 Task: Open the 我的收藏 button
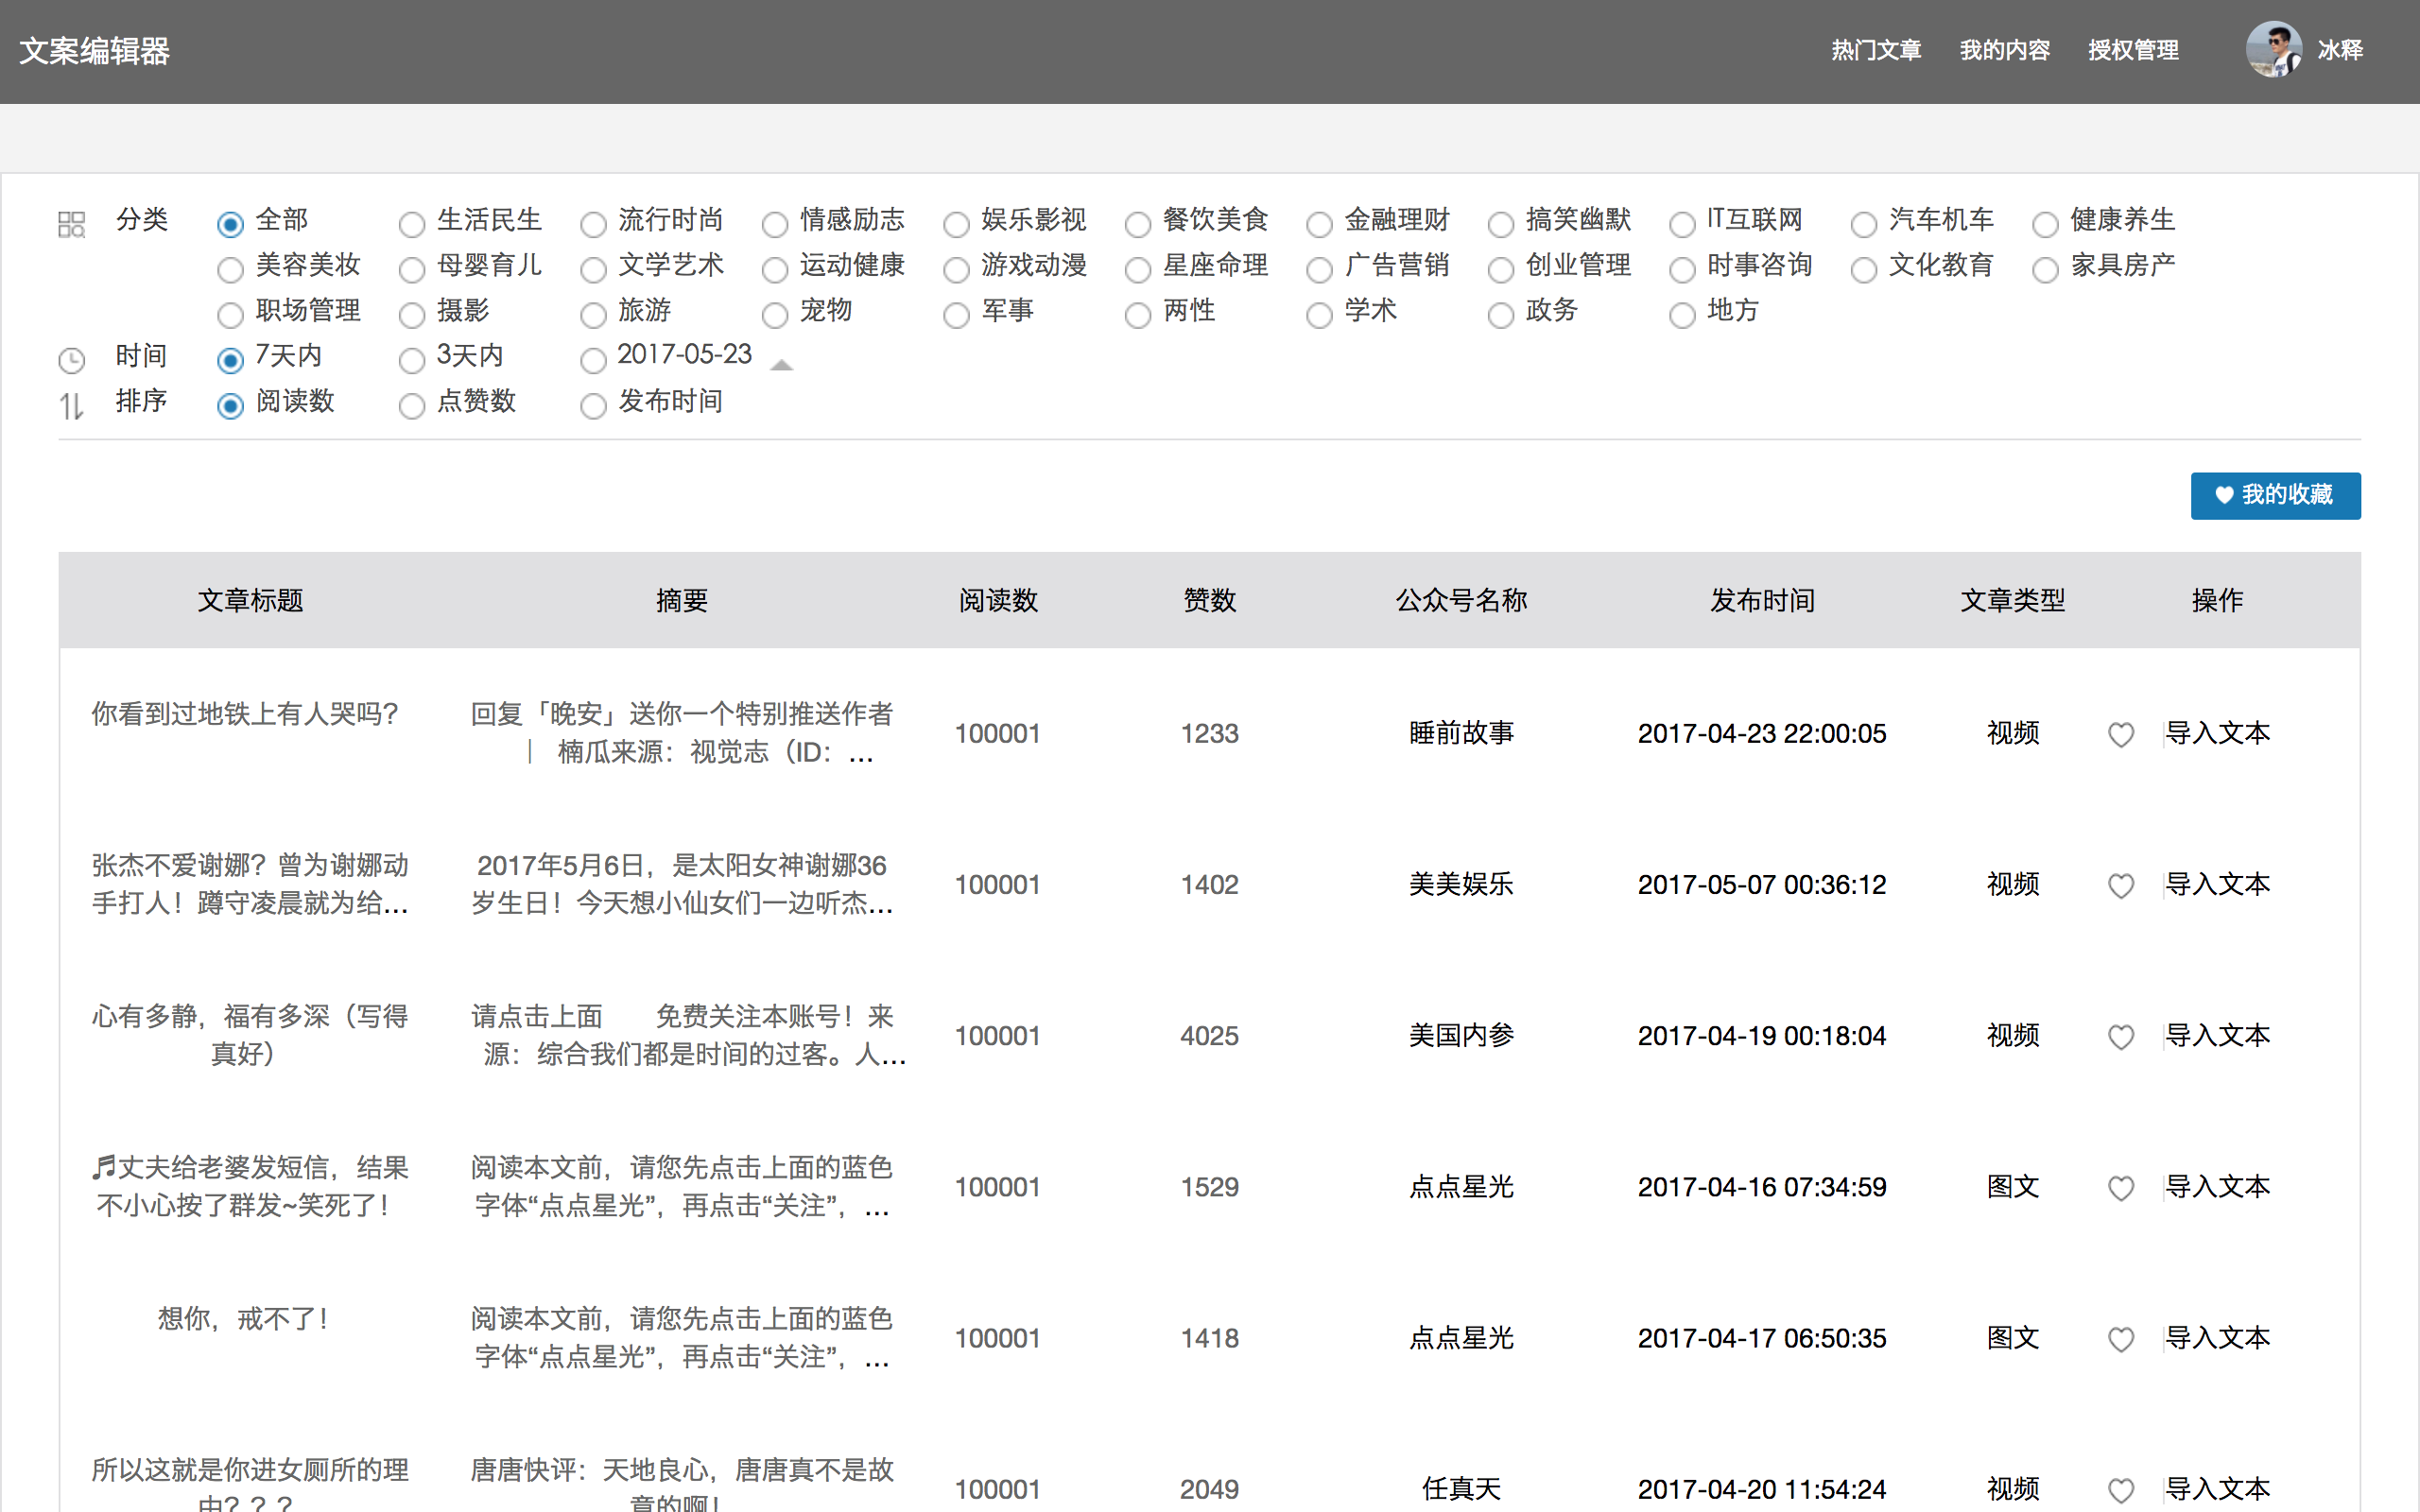pos(2275,495)
